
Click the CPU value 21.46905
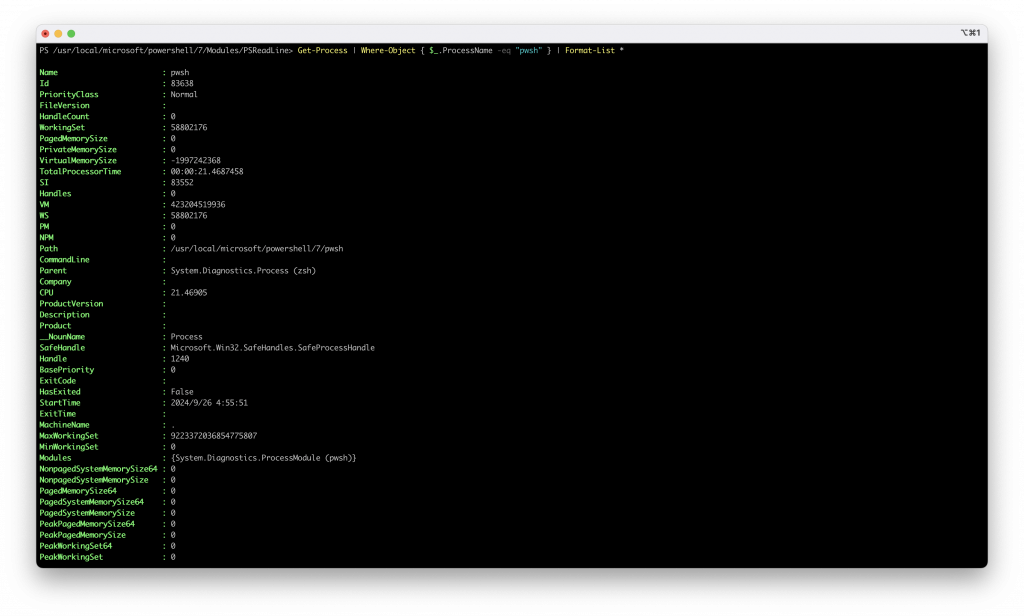point(189,293)
